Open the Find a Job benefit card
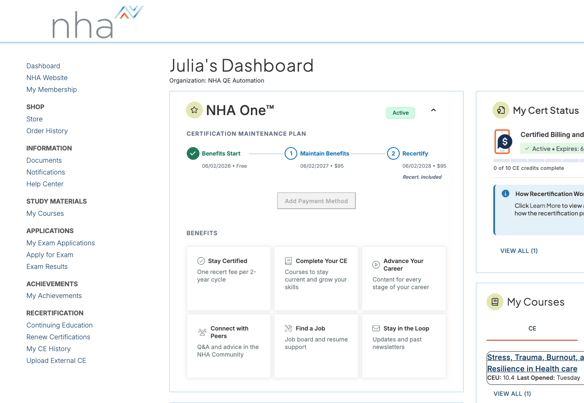Screen dimensions: 584x403 point(316,346)
